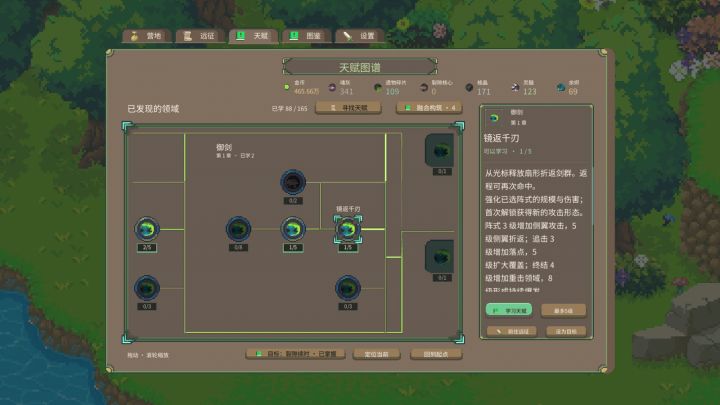This screenshot has height=405, width=720.
Task: Click the 镜返千刃 label above the node
Action: [348, 209]
